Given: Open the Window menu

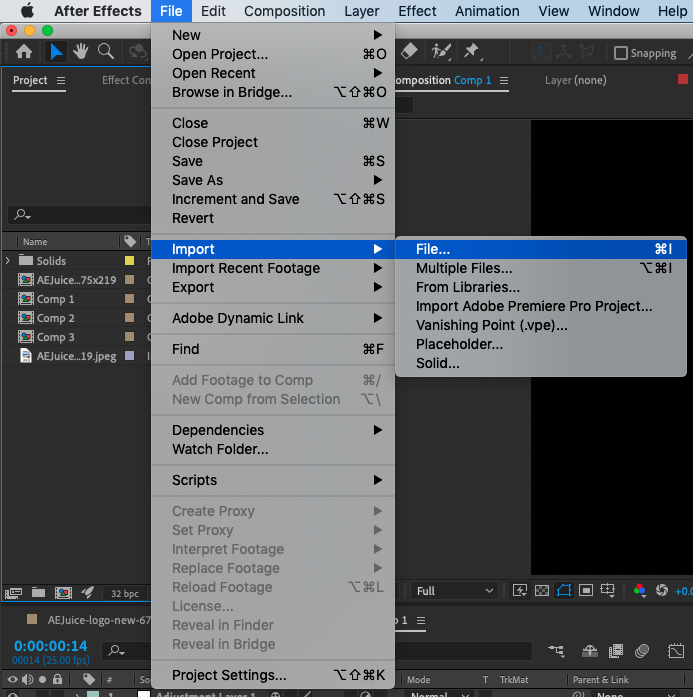Looking at the screenshot, I should (613, 11).
